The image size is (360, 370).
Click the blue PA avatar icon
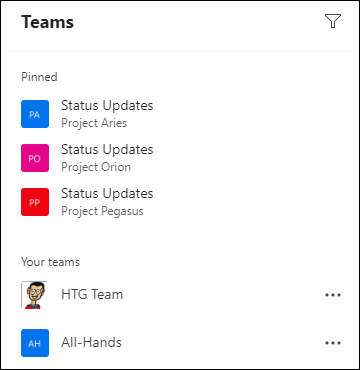click(x=35, y=114)
